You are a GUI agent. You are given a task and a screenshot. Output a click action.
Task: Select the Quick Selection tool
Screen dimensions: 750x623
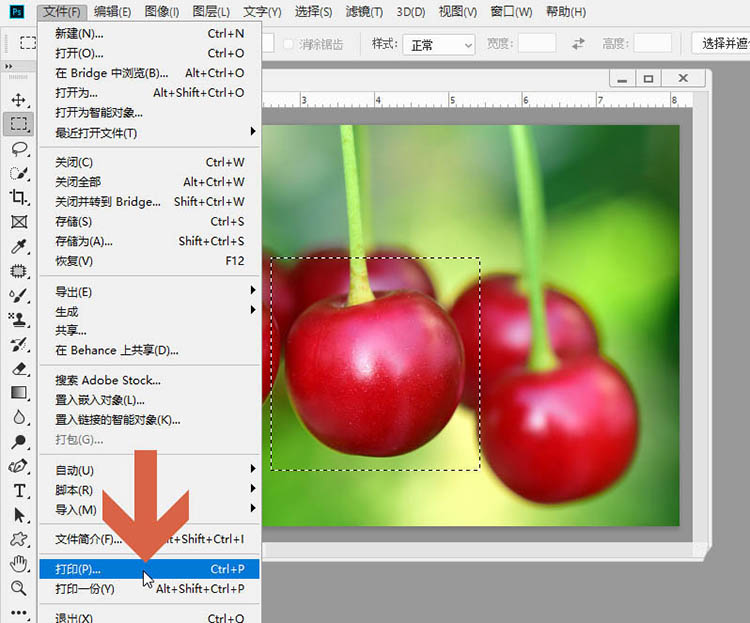(x=19, y=173)
